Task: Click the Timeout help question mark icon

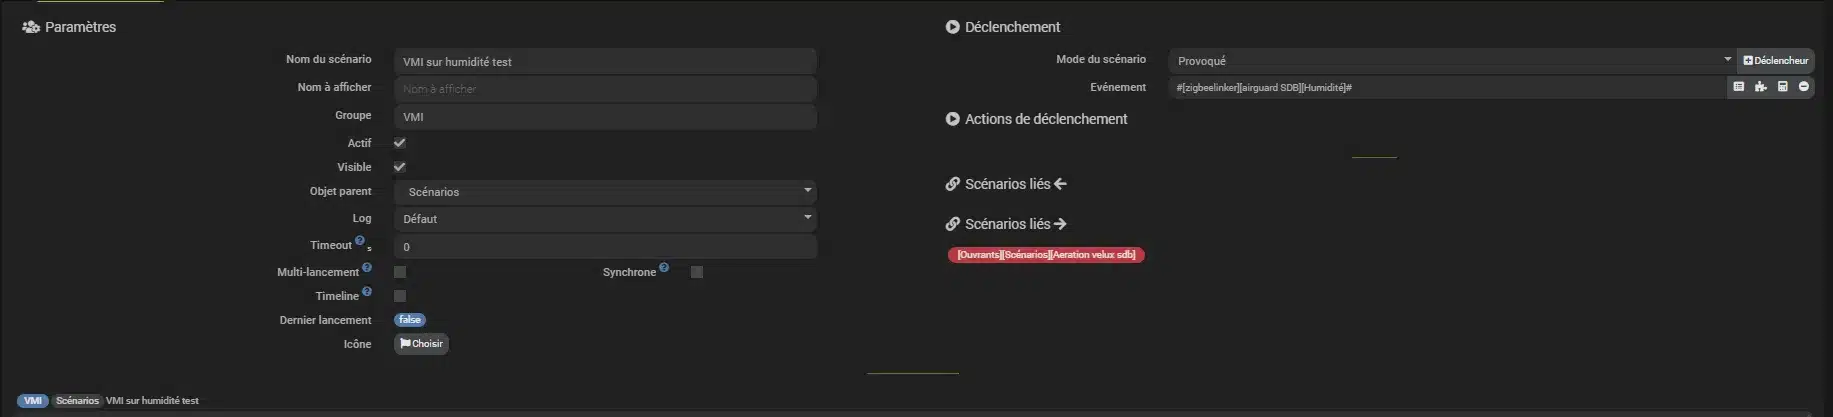Action: pos(360,240)
